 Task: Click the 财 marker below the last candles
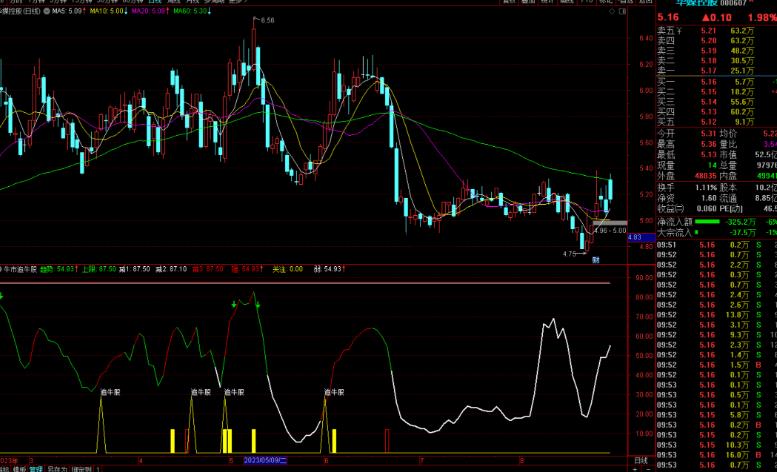(596, 260)
